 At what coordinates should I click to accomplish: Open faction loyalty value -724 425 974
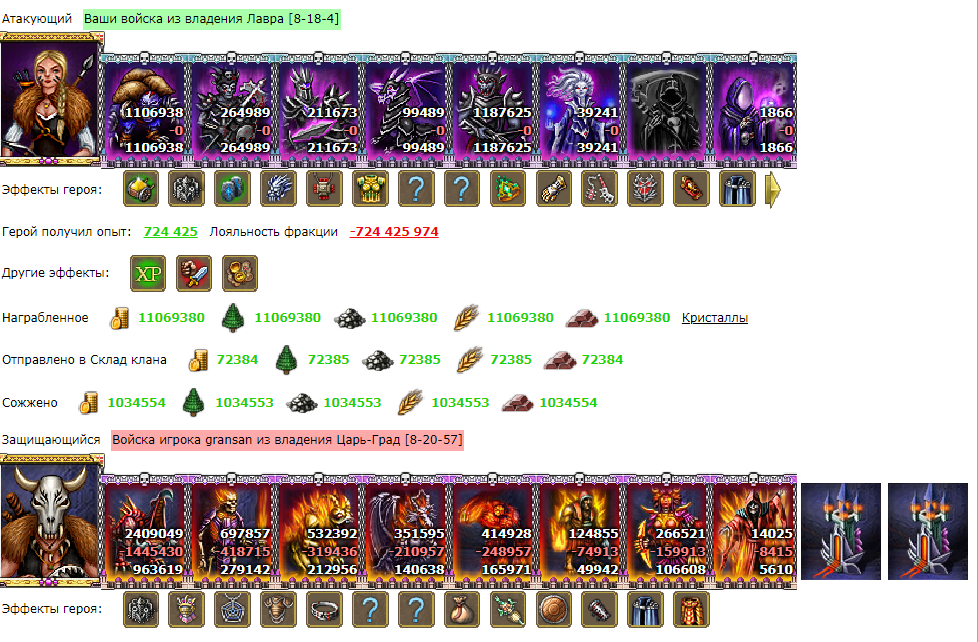click(x=394, y=231)
